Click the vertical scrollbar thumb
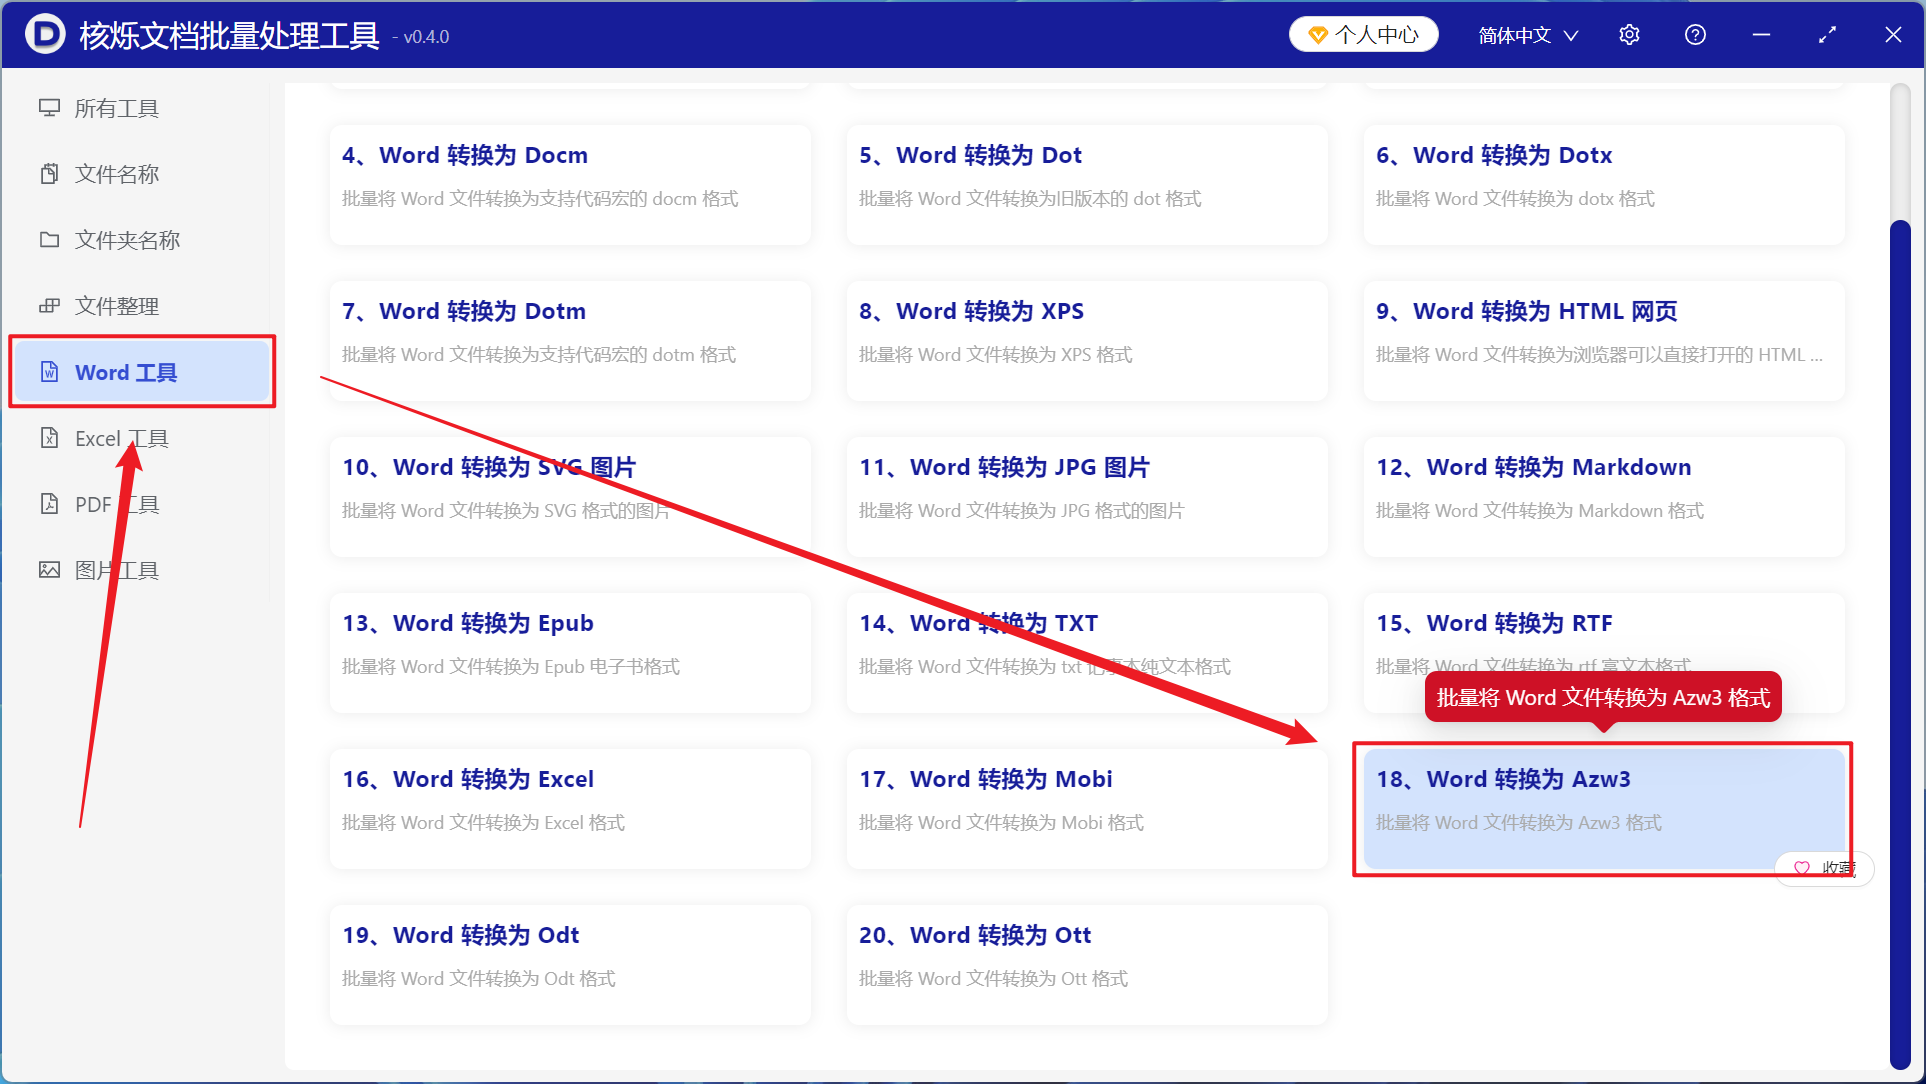1926x1084 pixels. (x=1900, y=644)
